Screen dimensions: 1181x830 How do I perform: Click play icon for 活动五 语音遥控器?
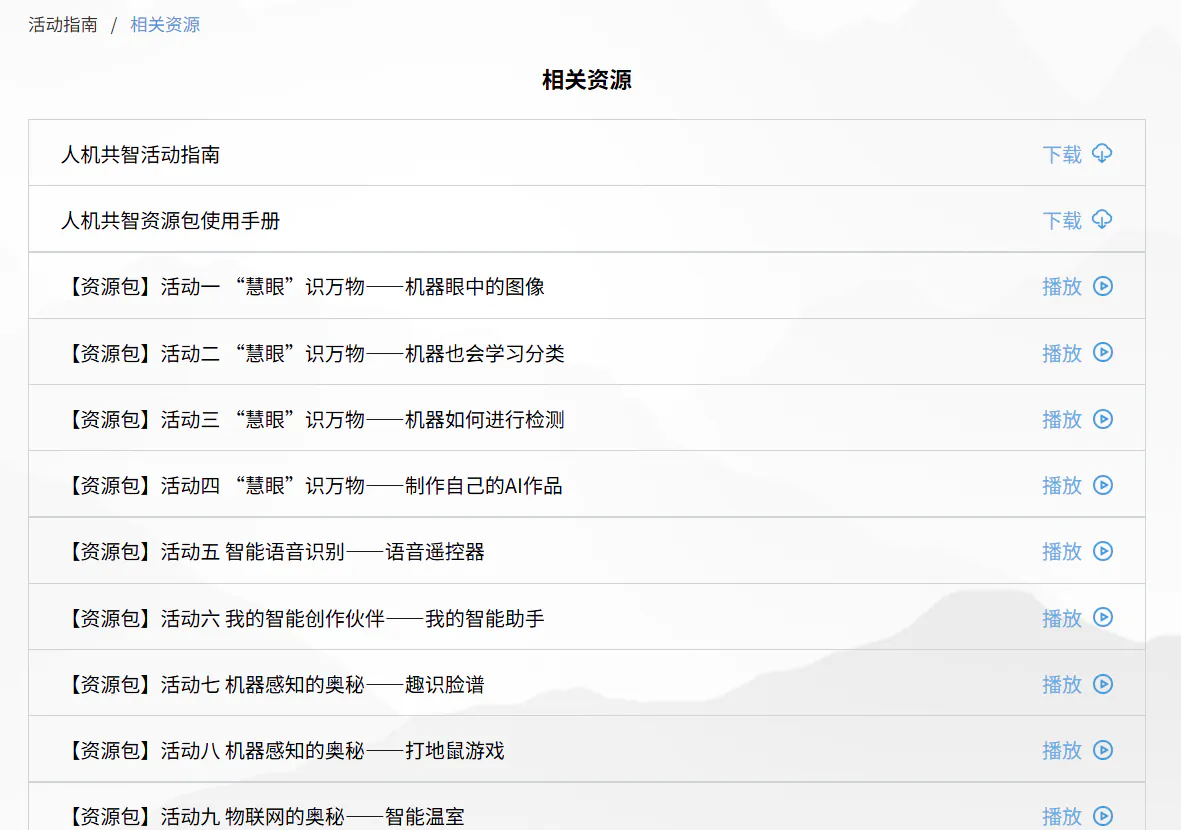1103,551
